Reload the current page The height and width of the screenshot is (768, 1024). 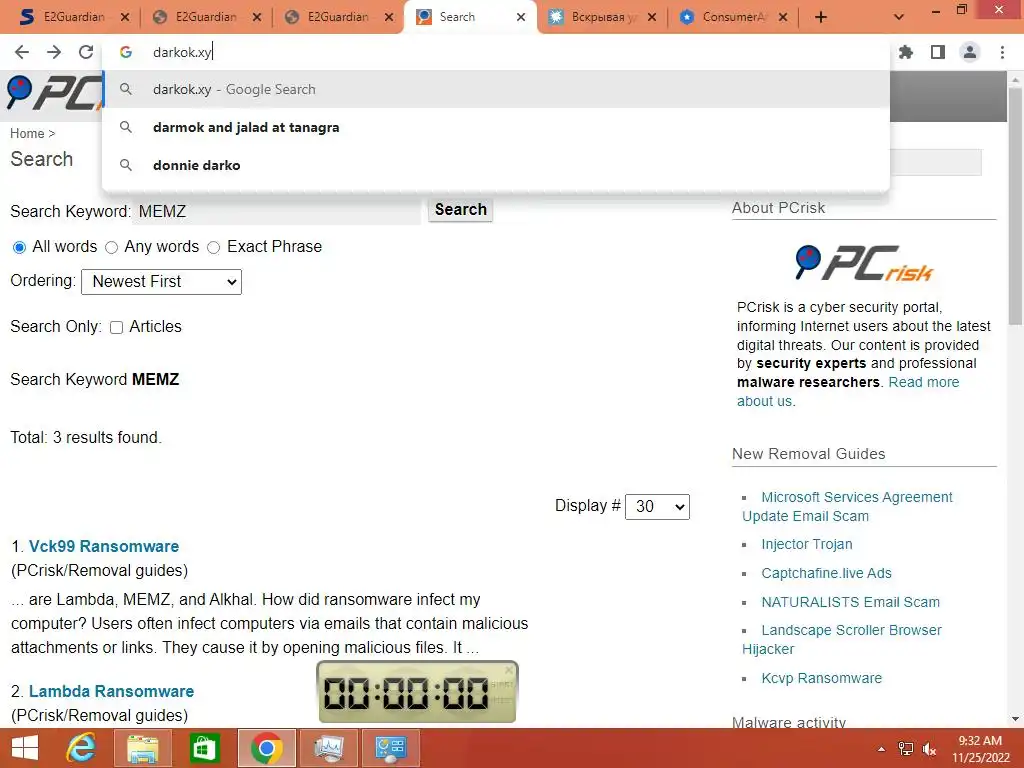(x=86, y=52)
